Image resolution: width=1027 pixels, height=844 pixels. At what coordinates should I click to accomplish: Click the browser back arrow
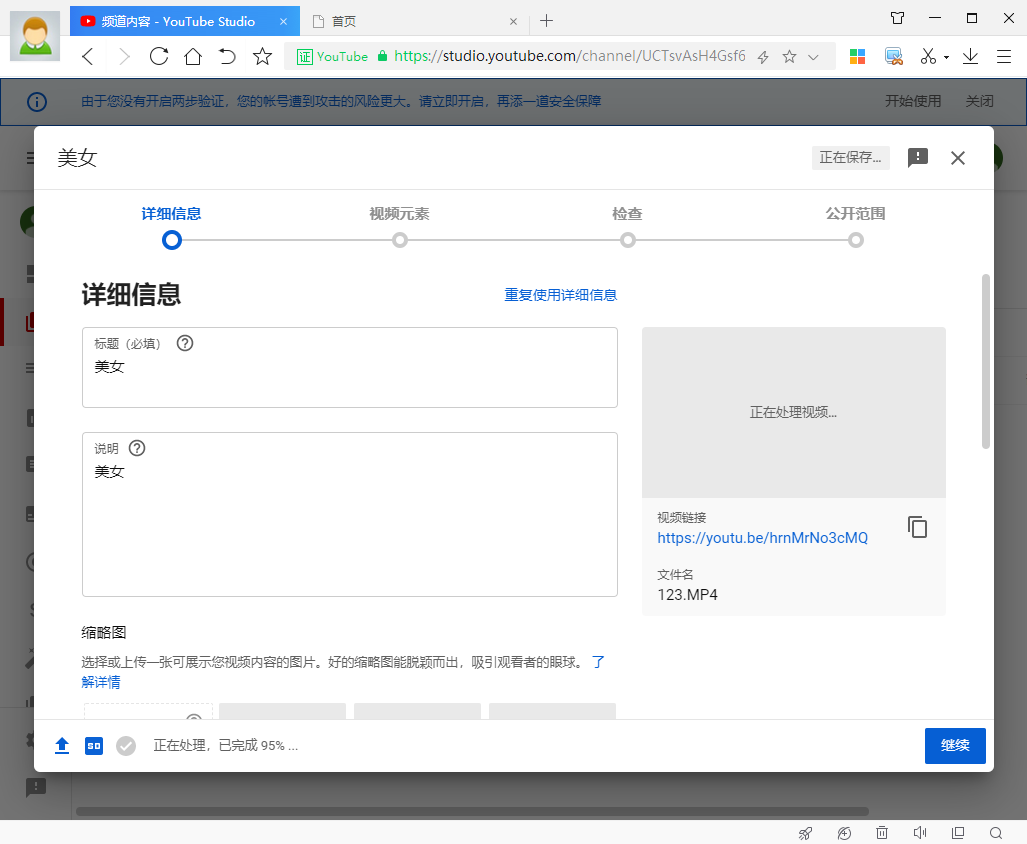click(88, 56)
